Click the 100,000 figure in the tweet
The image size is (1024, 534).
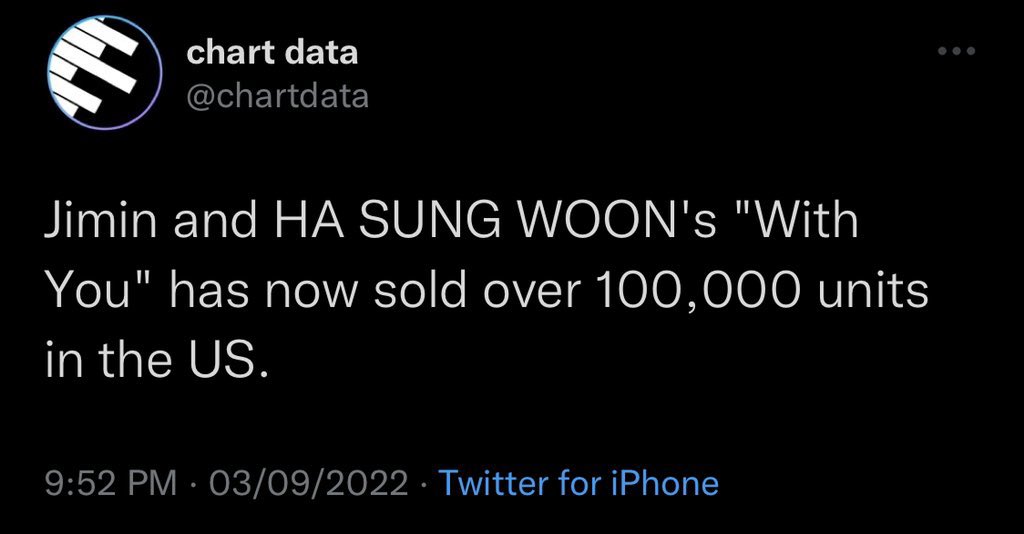click(x=696, y=291)
